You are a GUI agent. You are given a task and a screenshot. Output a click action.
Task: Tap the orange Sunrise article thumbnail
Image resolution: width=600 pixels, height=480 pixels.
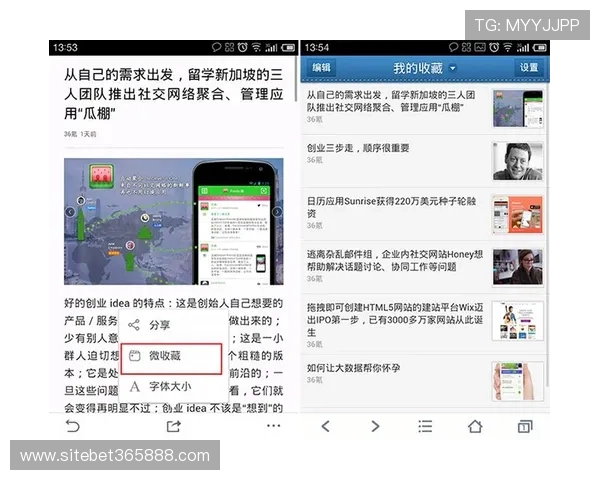517,214
